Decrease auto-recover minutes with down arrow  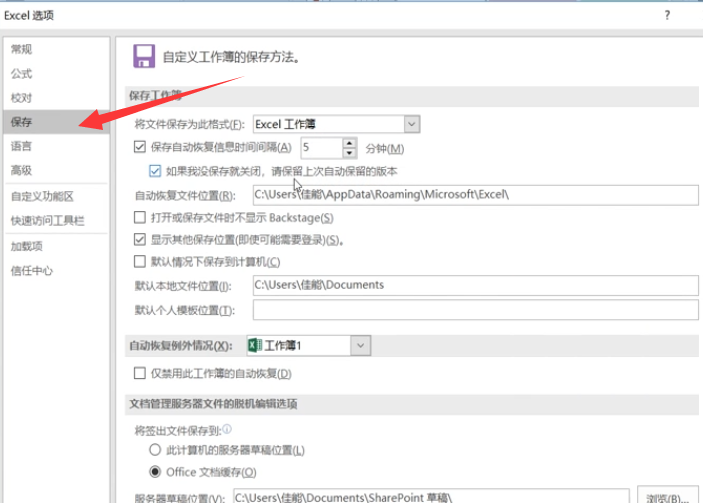[x=349, y=153]
